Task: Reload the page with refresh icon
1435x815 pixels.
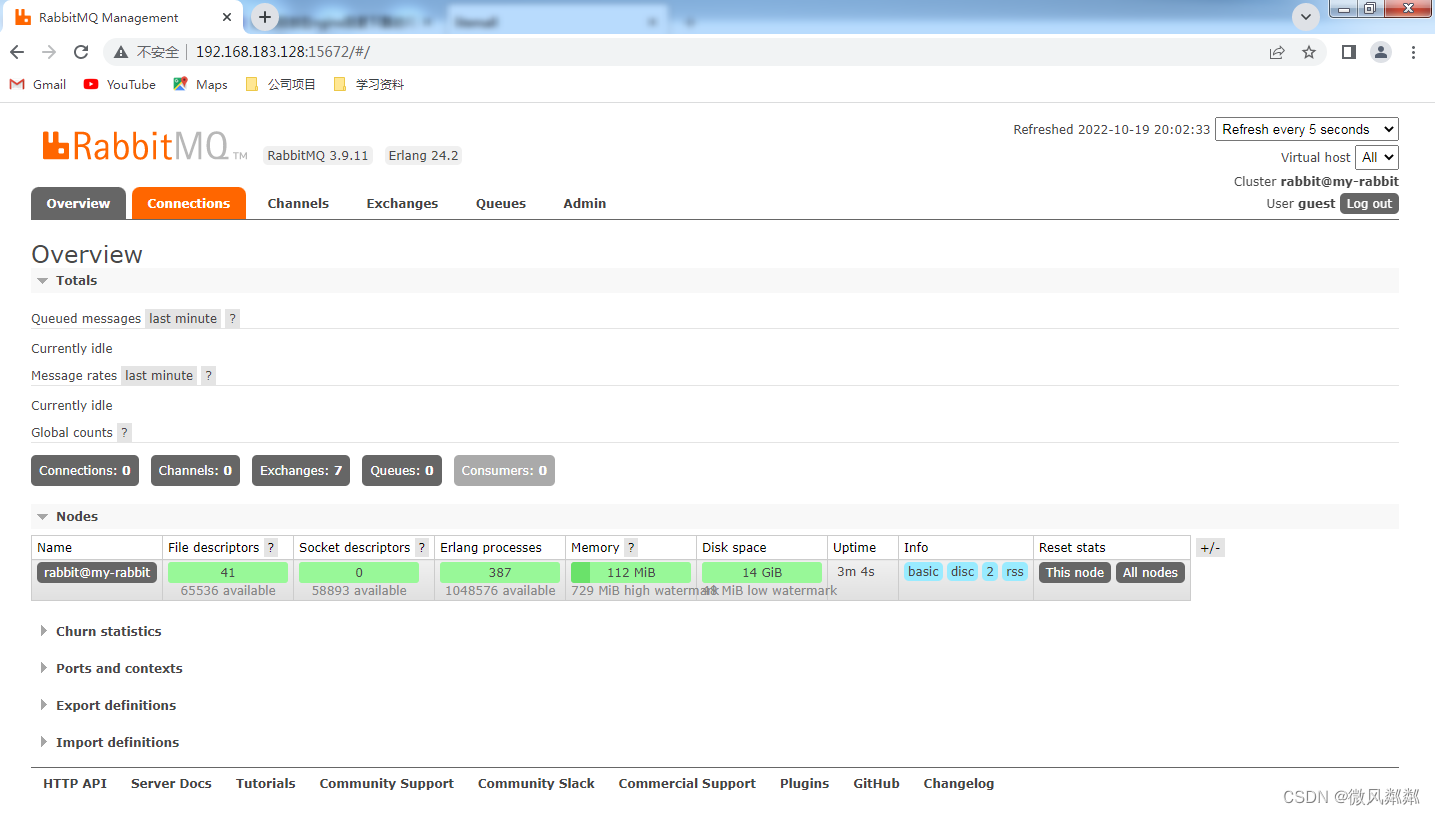Action: tap(82, 52)
